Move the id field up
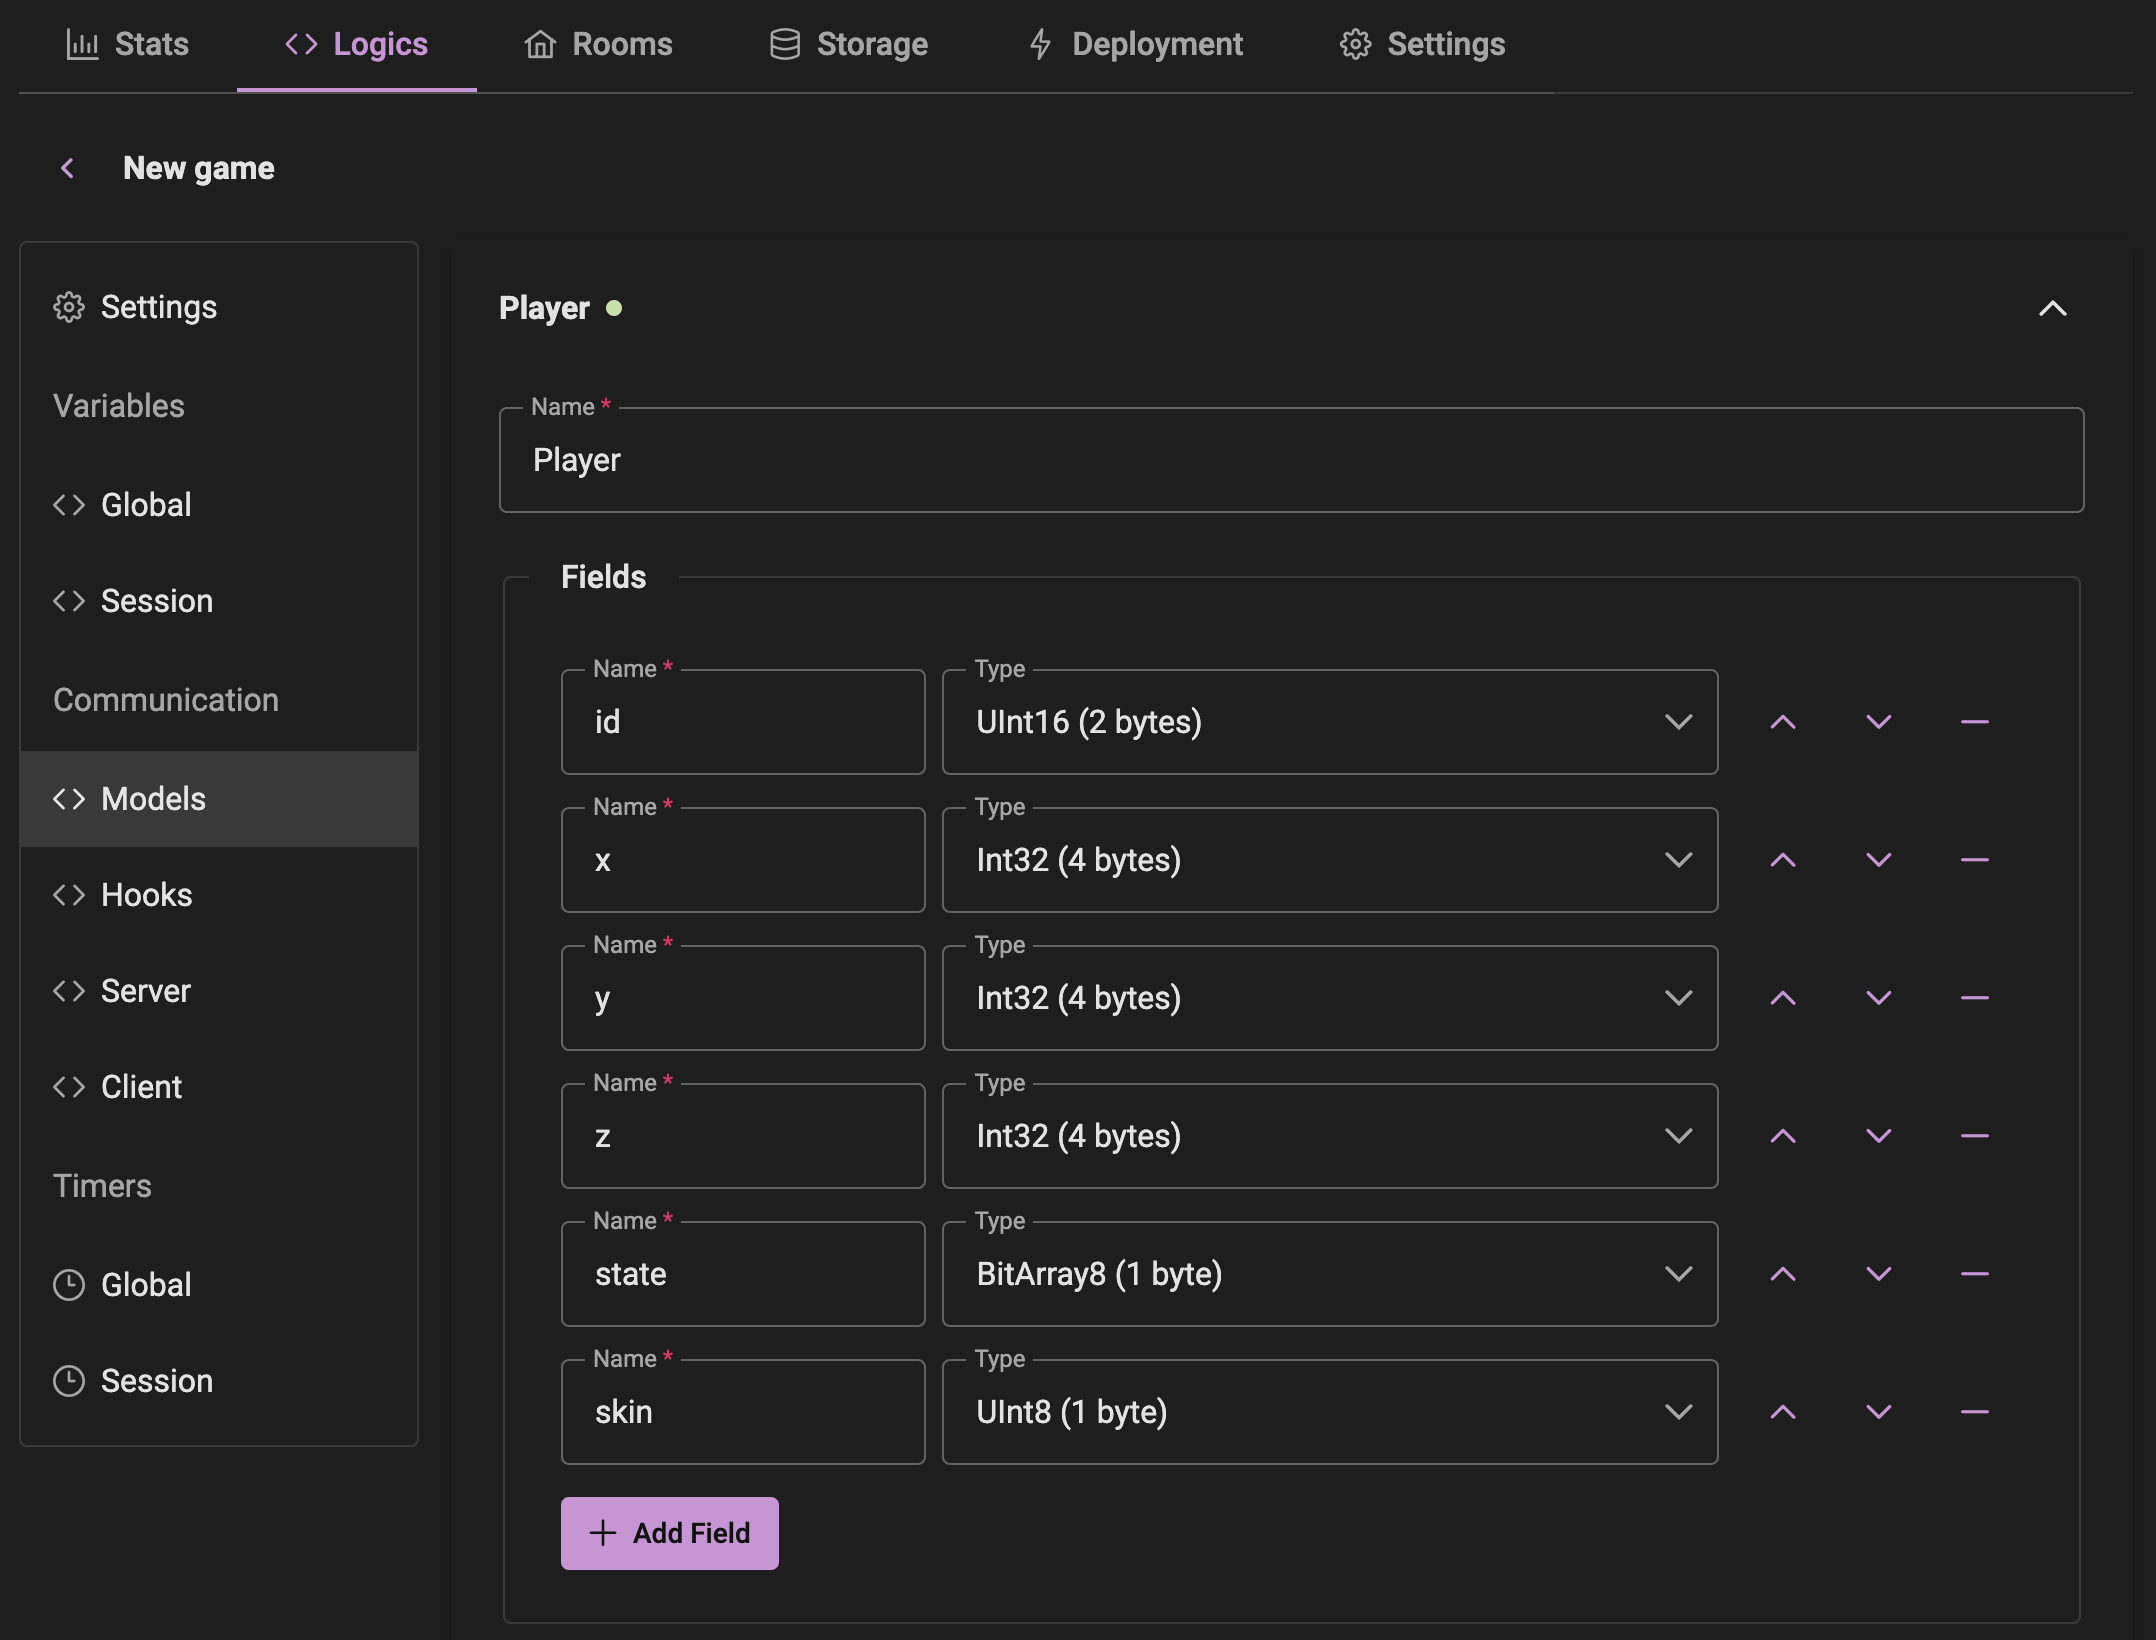Image resolution: width=2156 pixels, height=1640 pixels. 1783,721
